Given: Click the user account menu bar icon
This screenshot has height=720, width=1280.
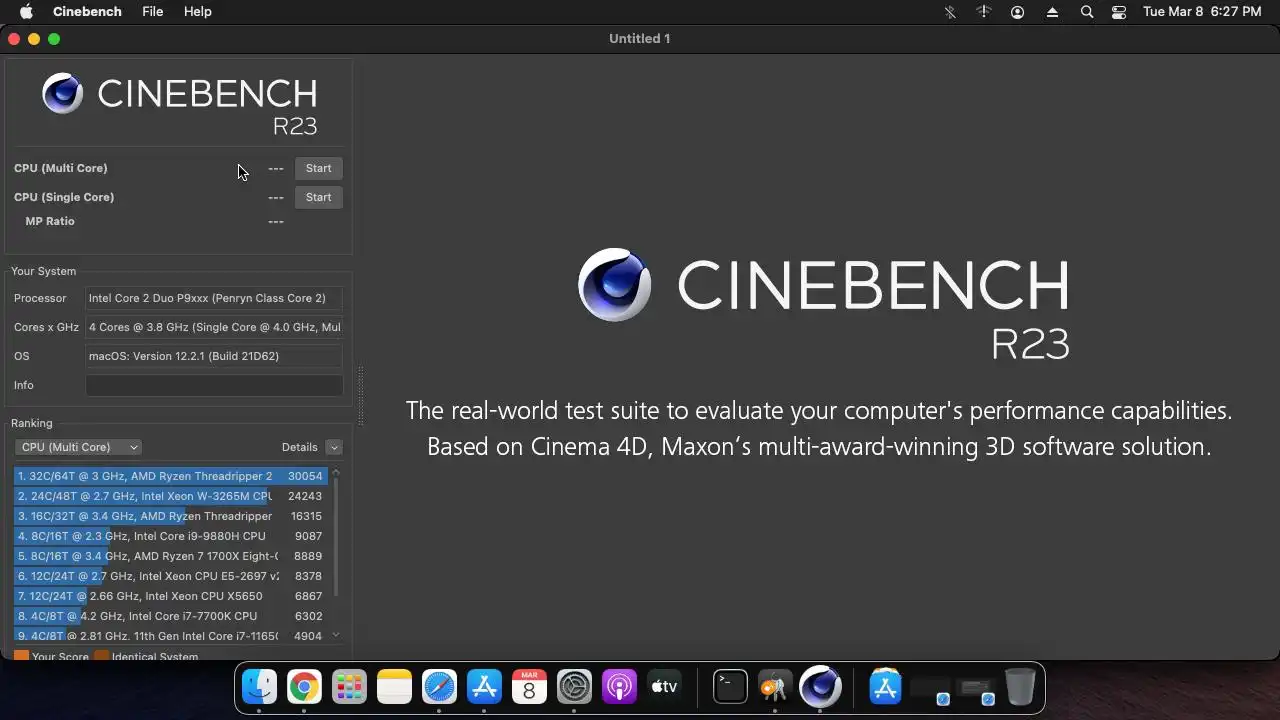Looking at the screenshot, I should pos(1018,12).
